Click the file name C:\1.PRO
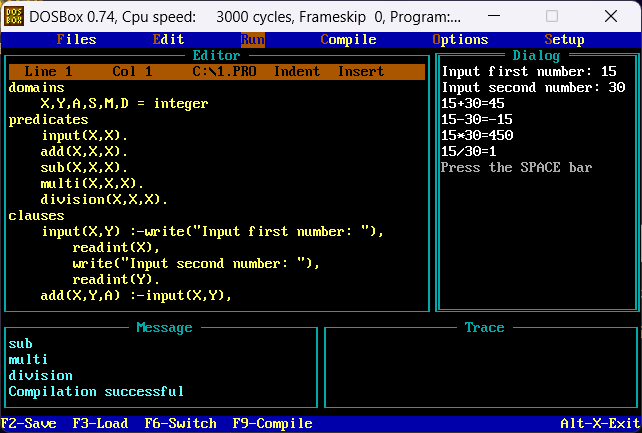Screen dimensions: 642x433 pyautogui.click(x=224, y=72)
